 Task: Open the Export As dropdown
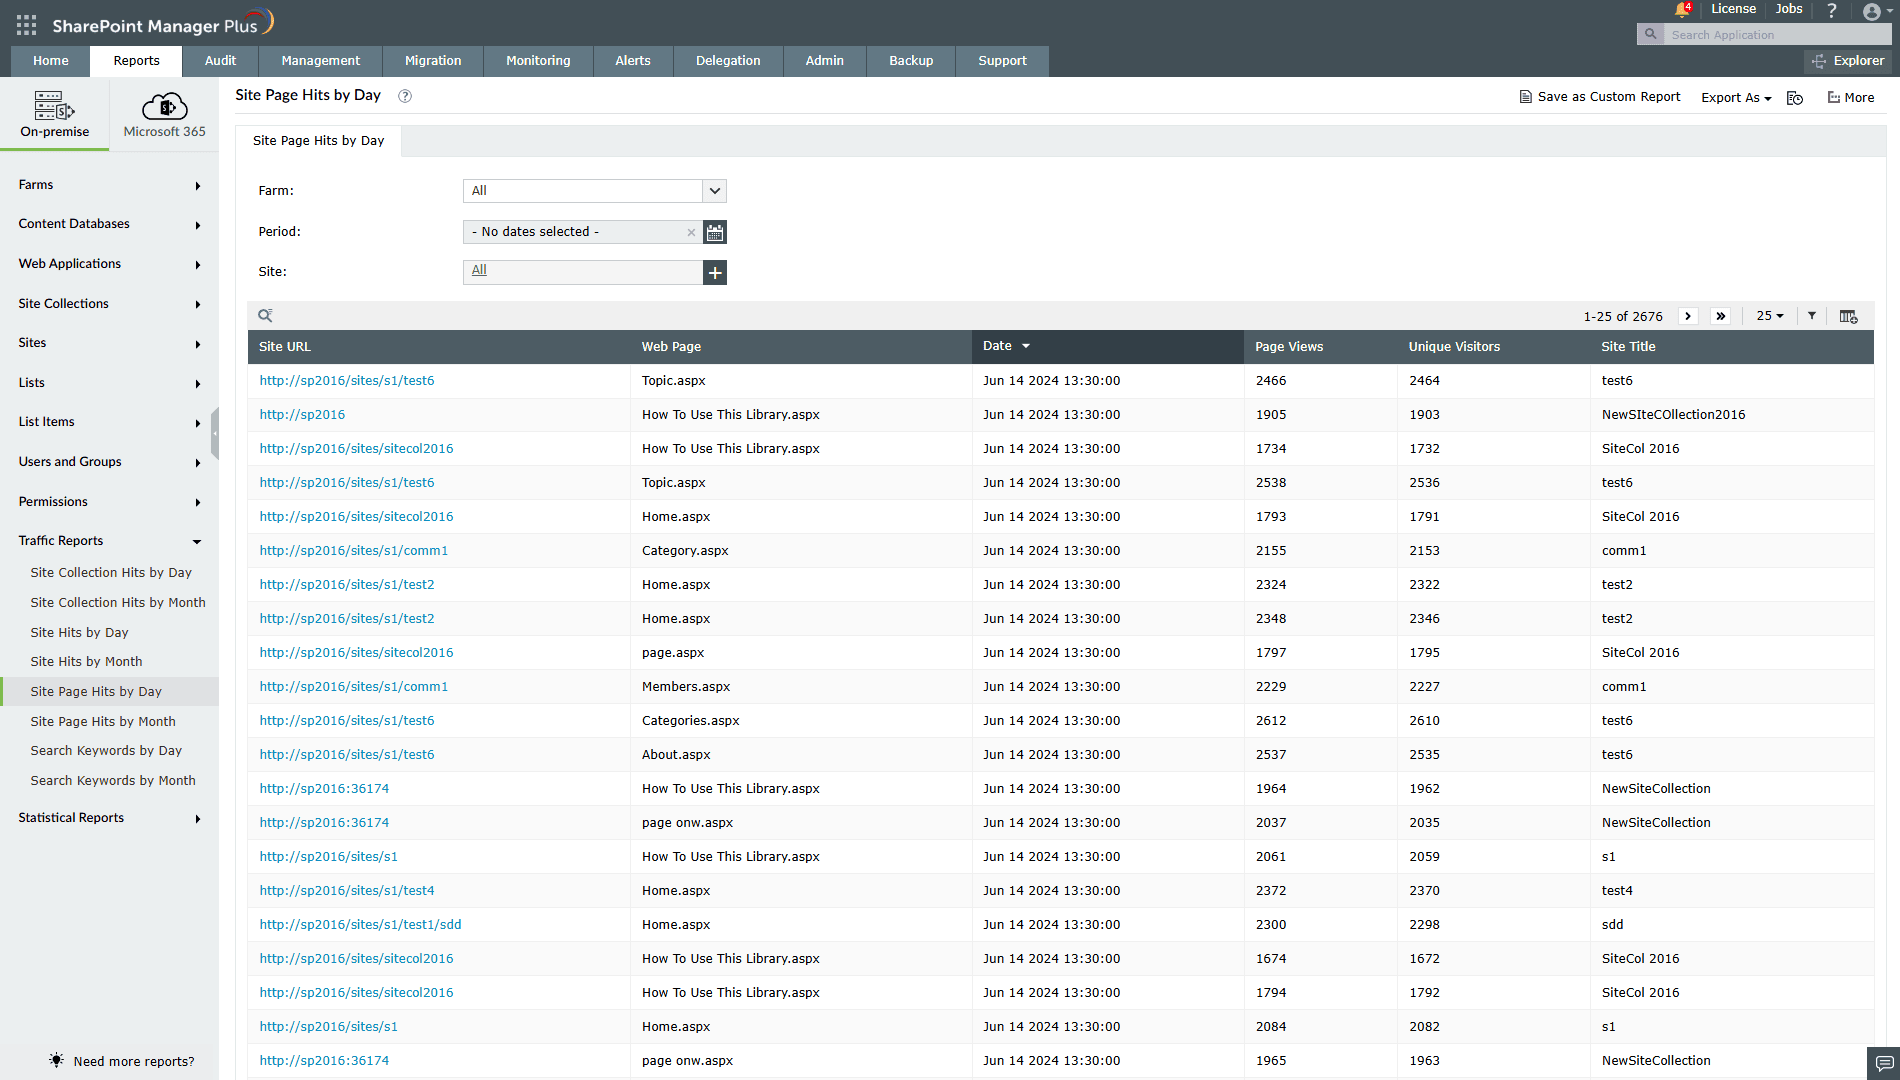coord(1736,98)
